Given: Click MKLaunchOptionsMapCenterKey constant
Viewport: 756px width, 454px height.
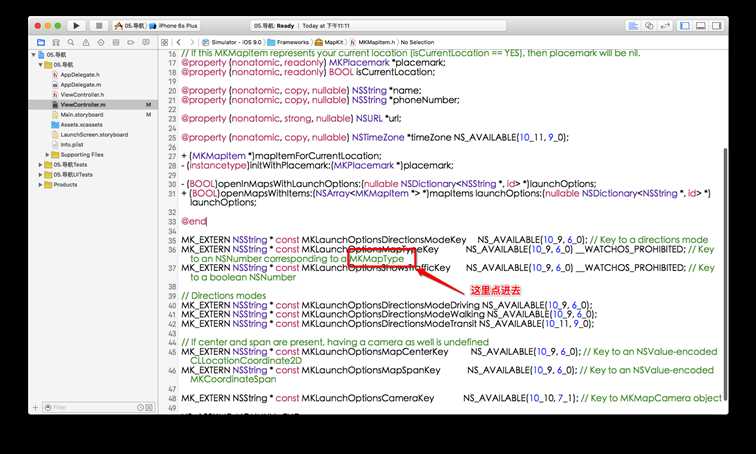Looking at the screenshot, I should pos(375,352).
